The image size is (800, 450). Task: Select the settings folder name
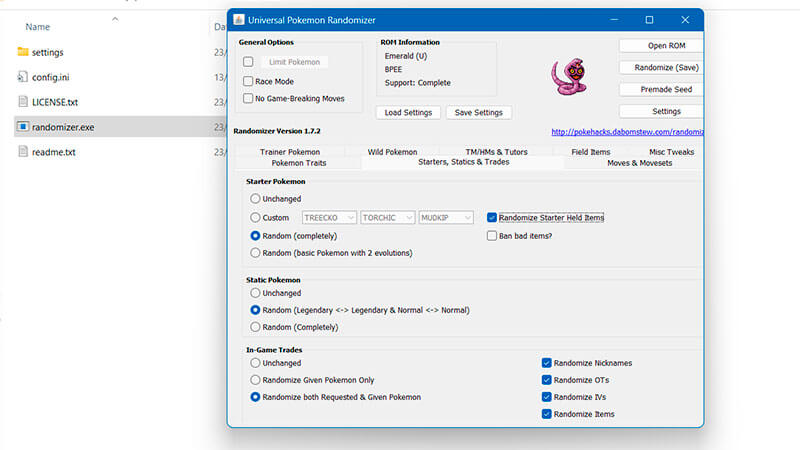coord(47,52)
